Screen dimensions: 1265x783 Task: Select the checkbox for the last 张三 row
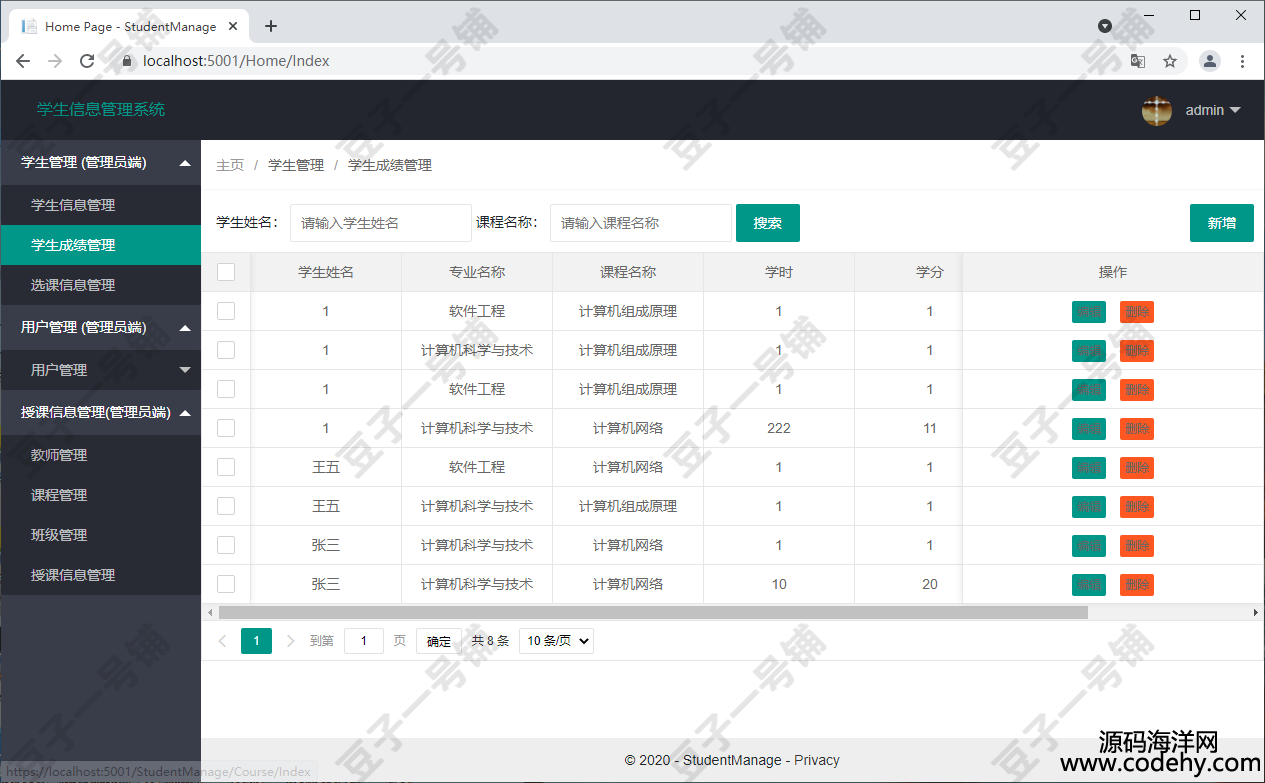coord(226,584)
